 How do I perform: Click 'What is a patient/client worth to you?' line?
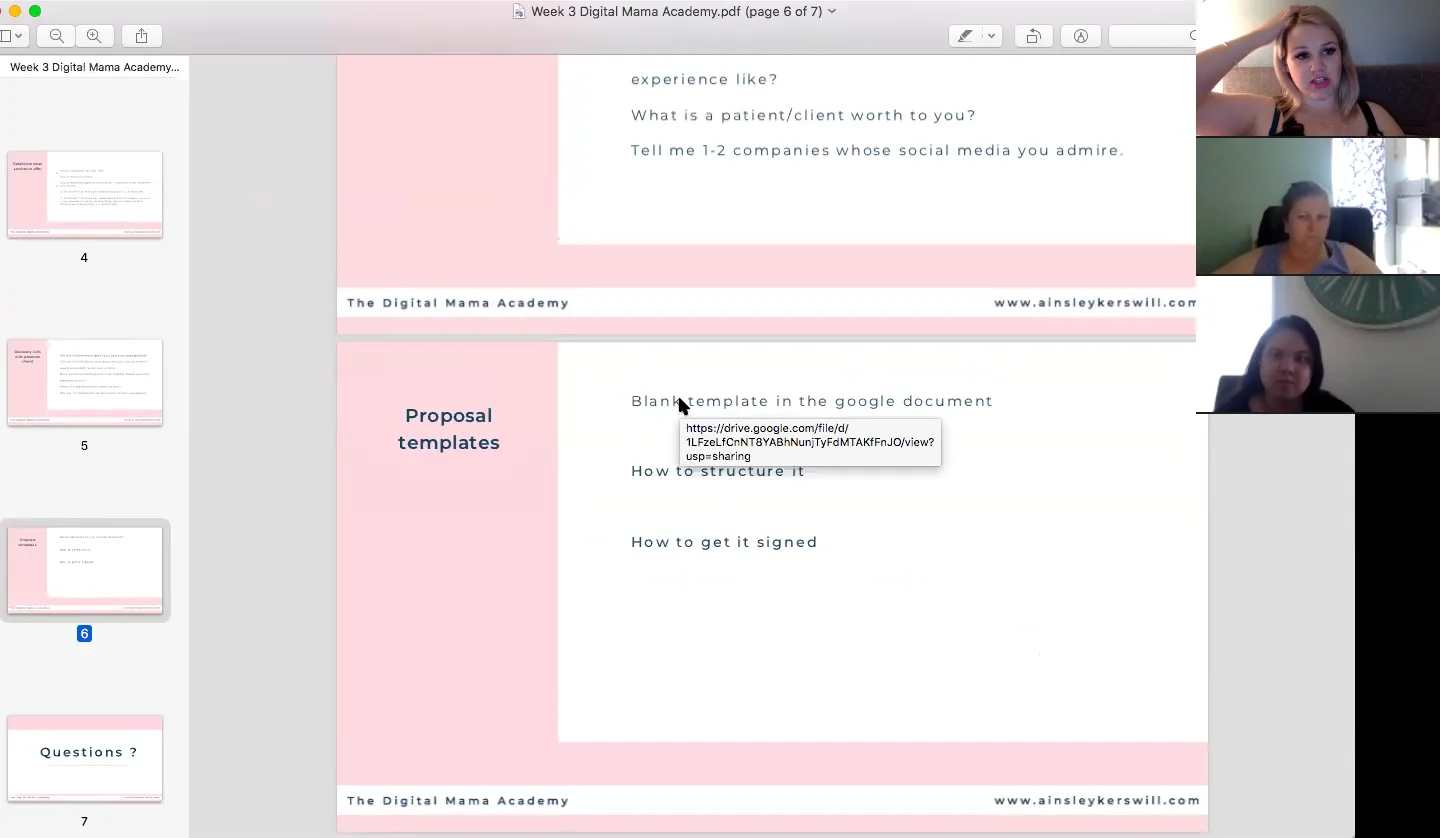coord(803,115)
